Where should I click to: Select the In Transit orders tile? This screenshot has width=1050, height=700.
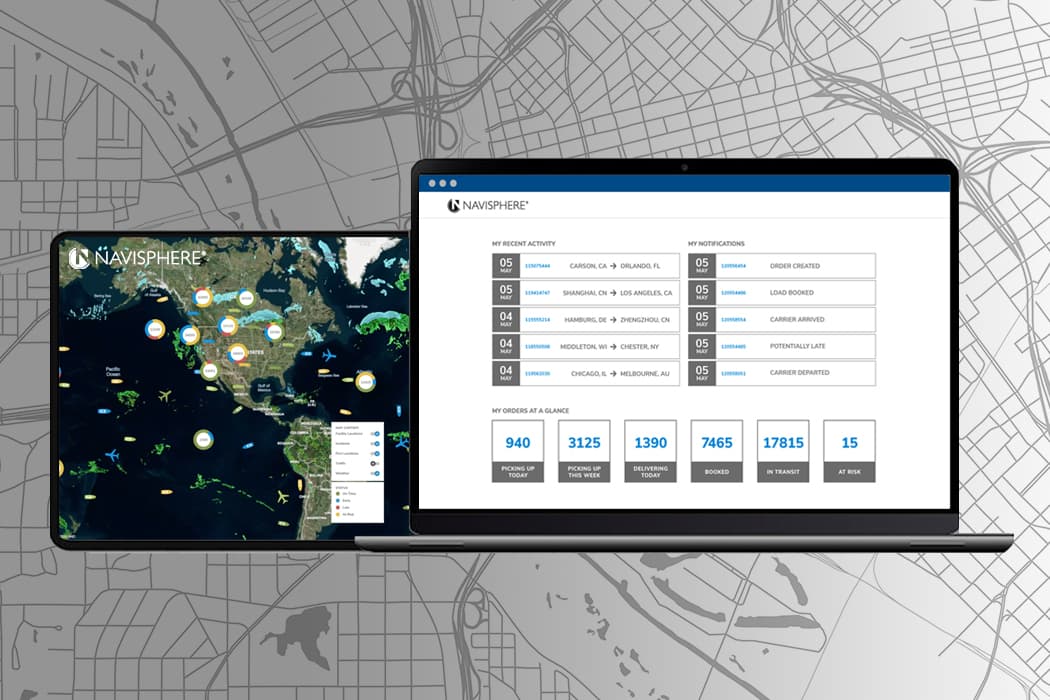point(783,451)
